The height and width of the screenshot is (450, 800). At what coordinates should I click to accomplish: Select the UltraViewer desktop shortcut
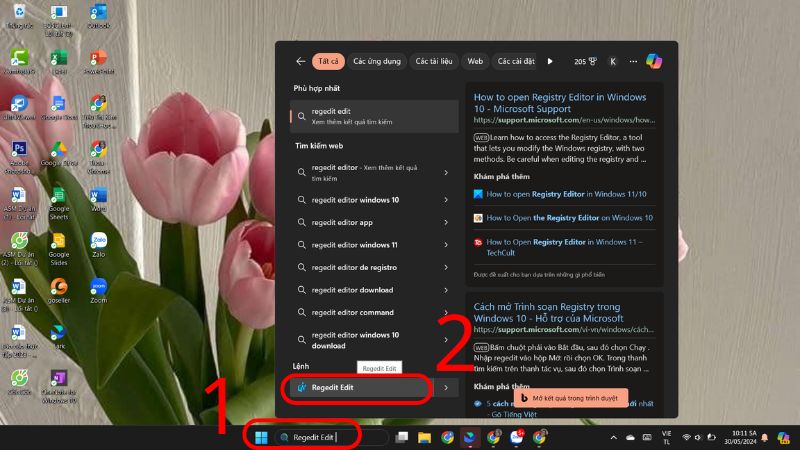click(x=19, y=108)
